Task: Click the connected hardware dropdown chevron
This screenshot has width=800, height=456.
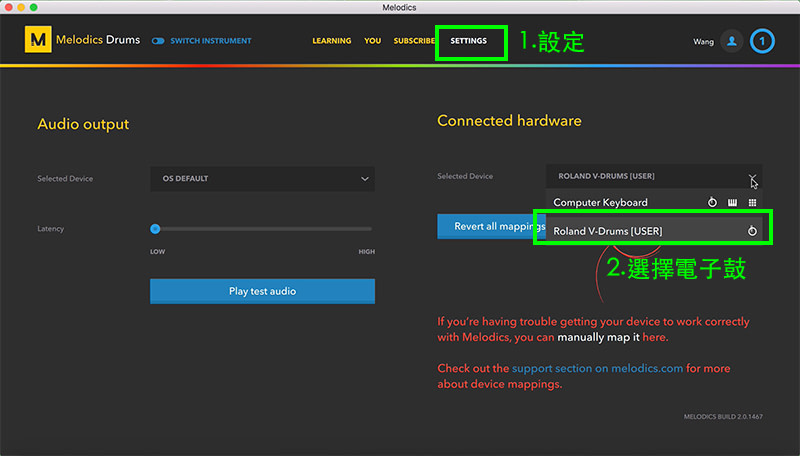Action: (x=753, y=177)
